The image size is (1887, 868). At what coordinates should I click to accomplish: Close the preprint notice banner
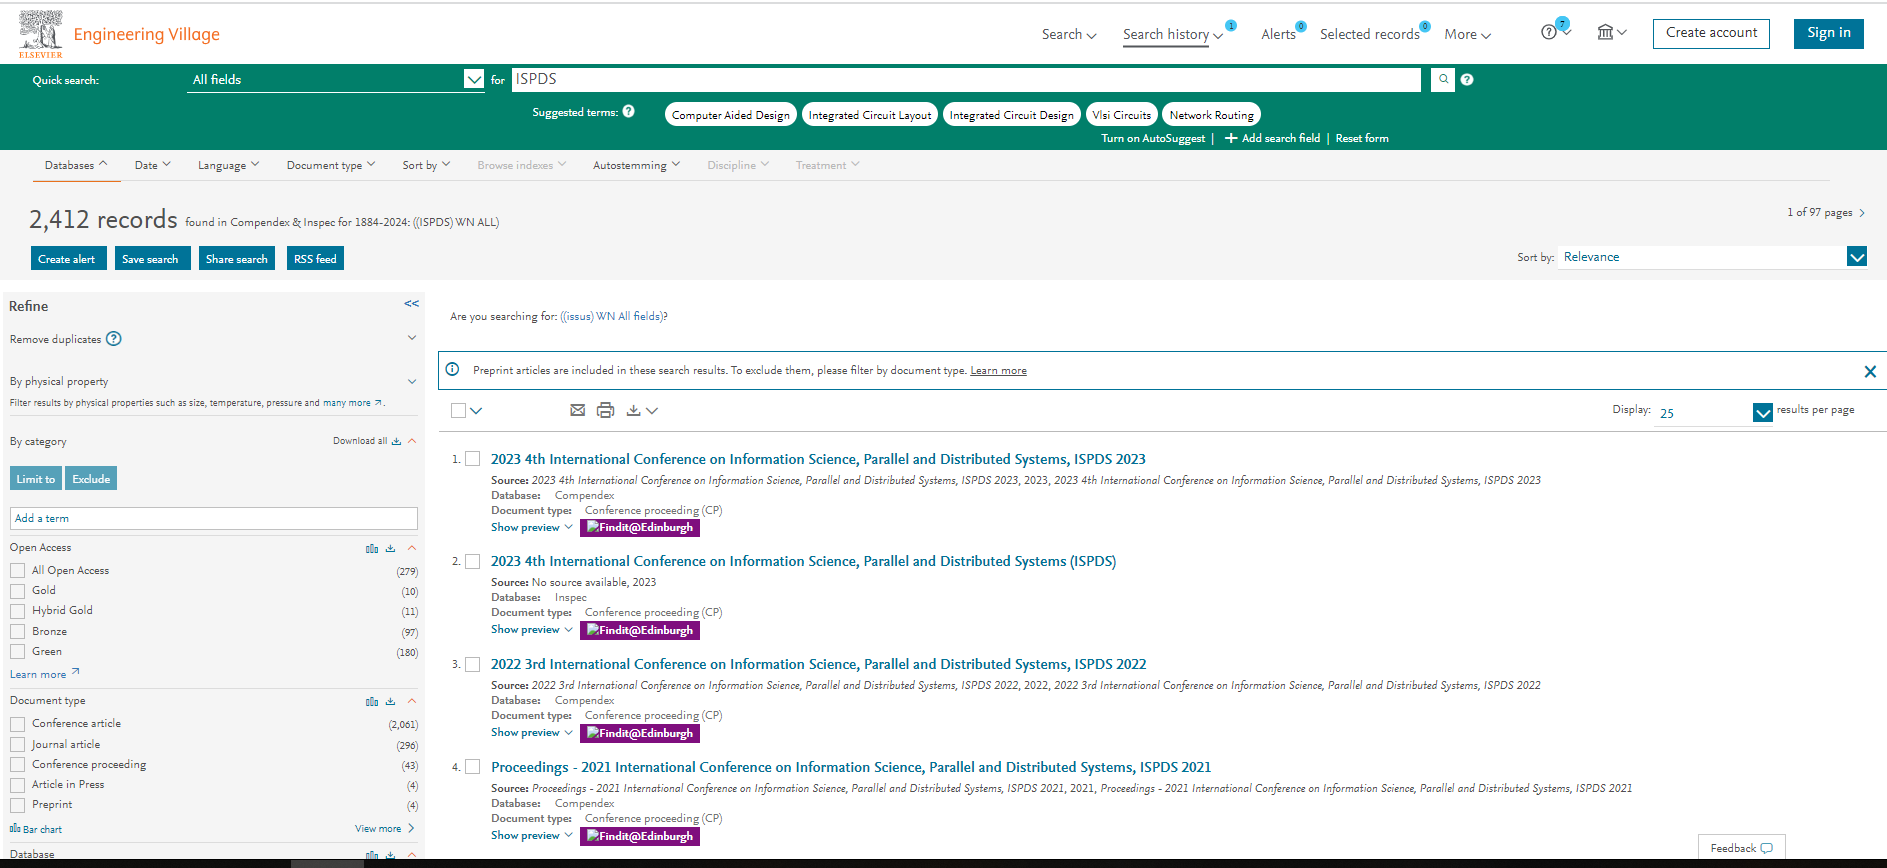(x=1870, y=371)
